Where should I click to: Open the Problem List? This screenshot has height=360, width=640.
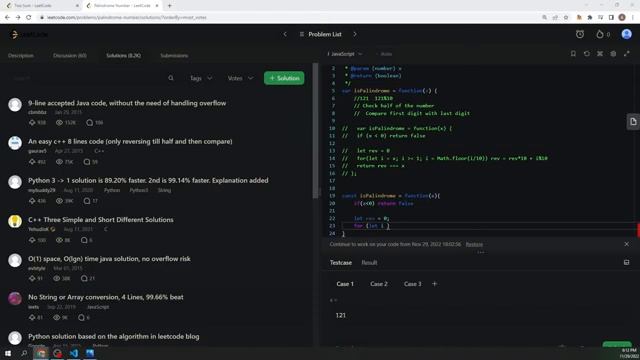click(320, 34)
